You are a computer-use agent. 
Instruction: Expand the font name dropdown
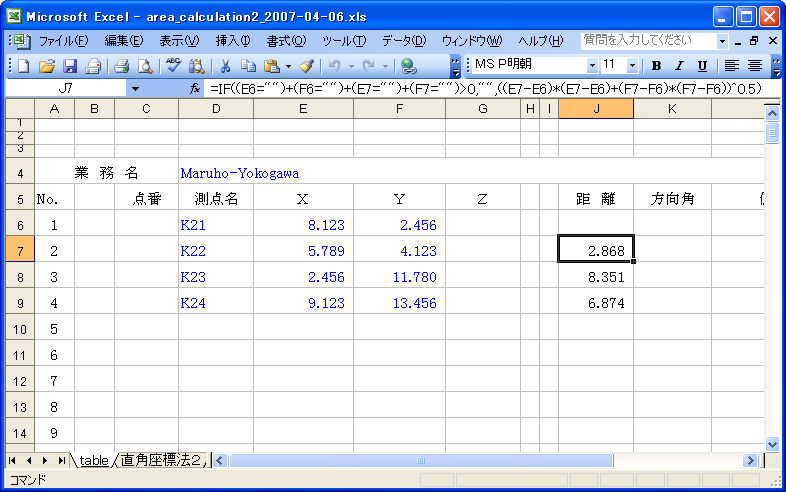592,65
